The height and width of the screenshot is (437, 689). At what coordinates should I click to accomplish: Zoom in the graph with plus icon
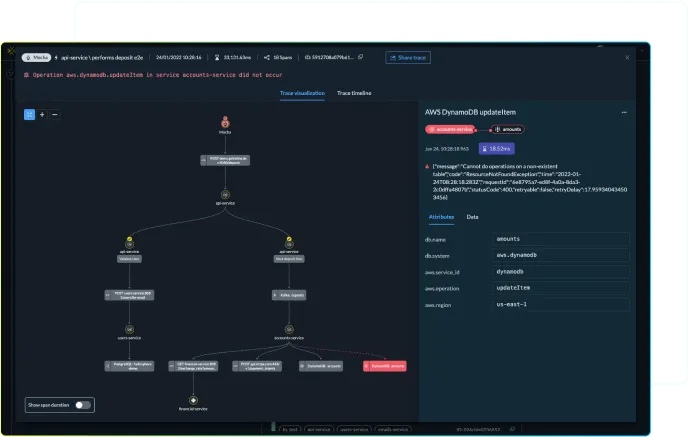pos(42,115)
